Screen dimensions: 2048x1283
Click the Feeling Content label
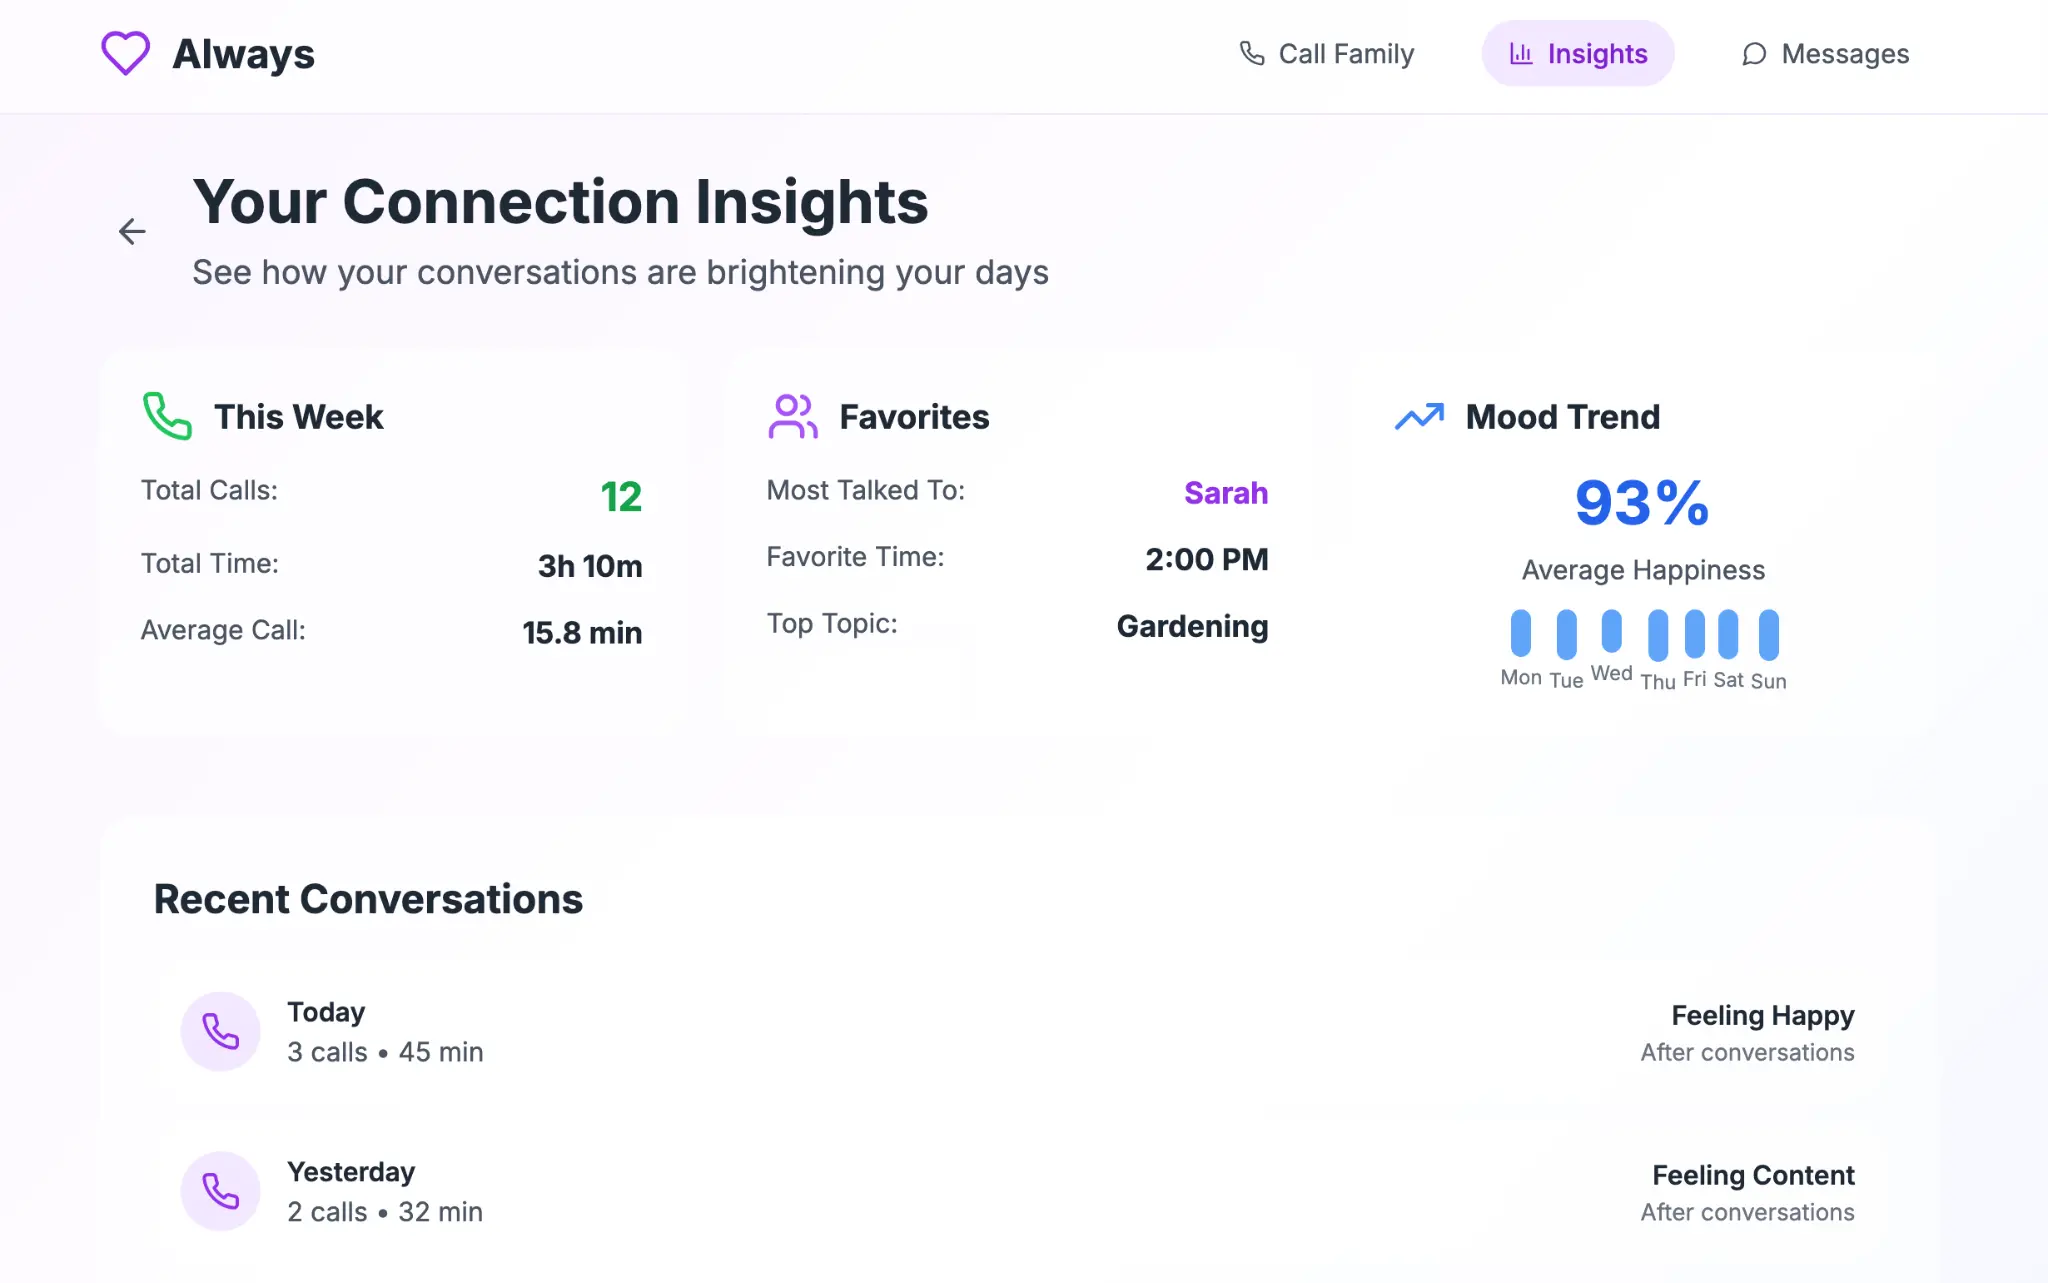click(1753, 1175)
